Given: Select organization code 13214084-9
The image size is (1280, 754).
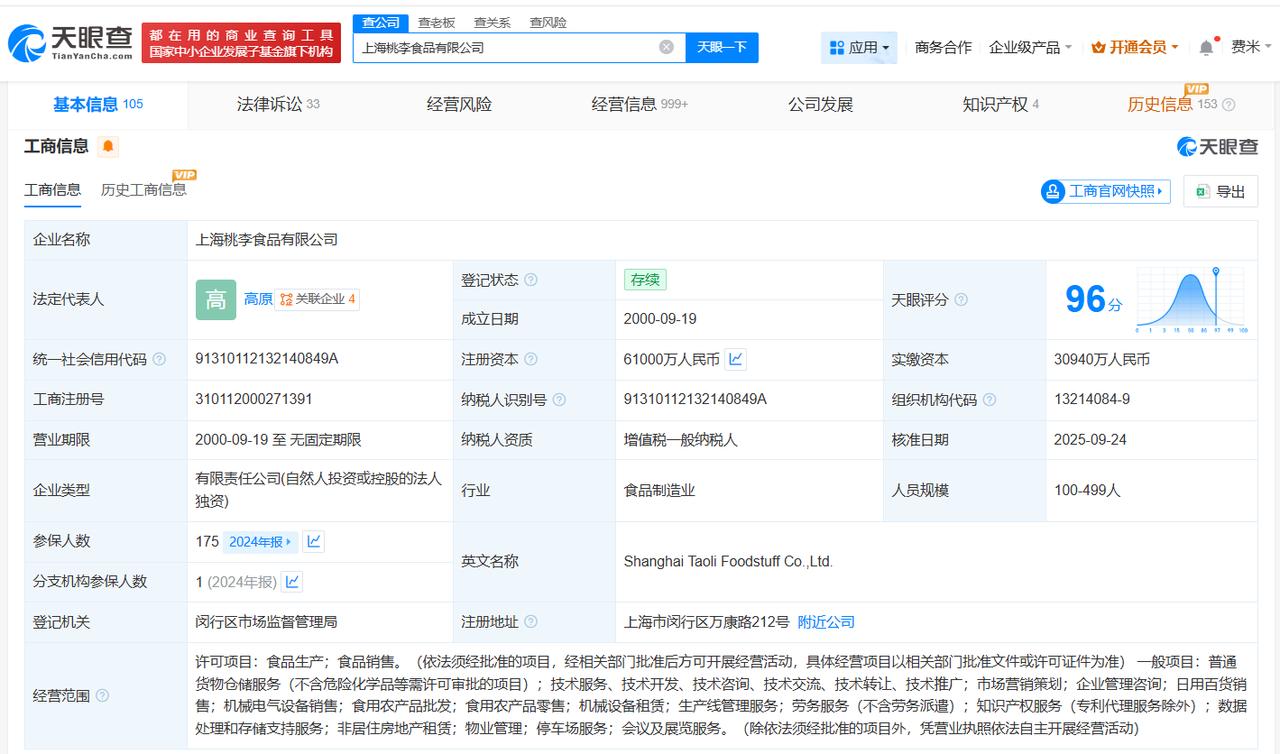Looking at the screenshot, I should [x=1092, y=399].
